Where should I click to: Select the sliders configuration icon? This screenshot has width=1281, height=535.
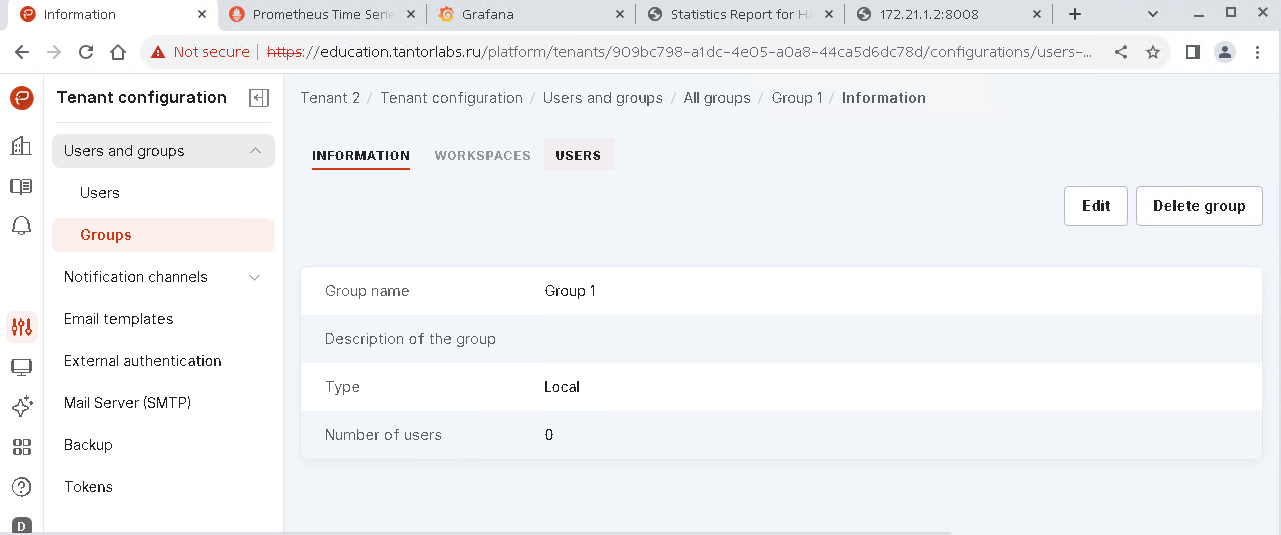pos(21,326)
